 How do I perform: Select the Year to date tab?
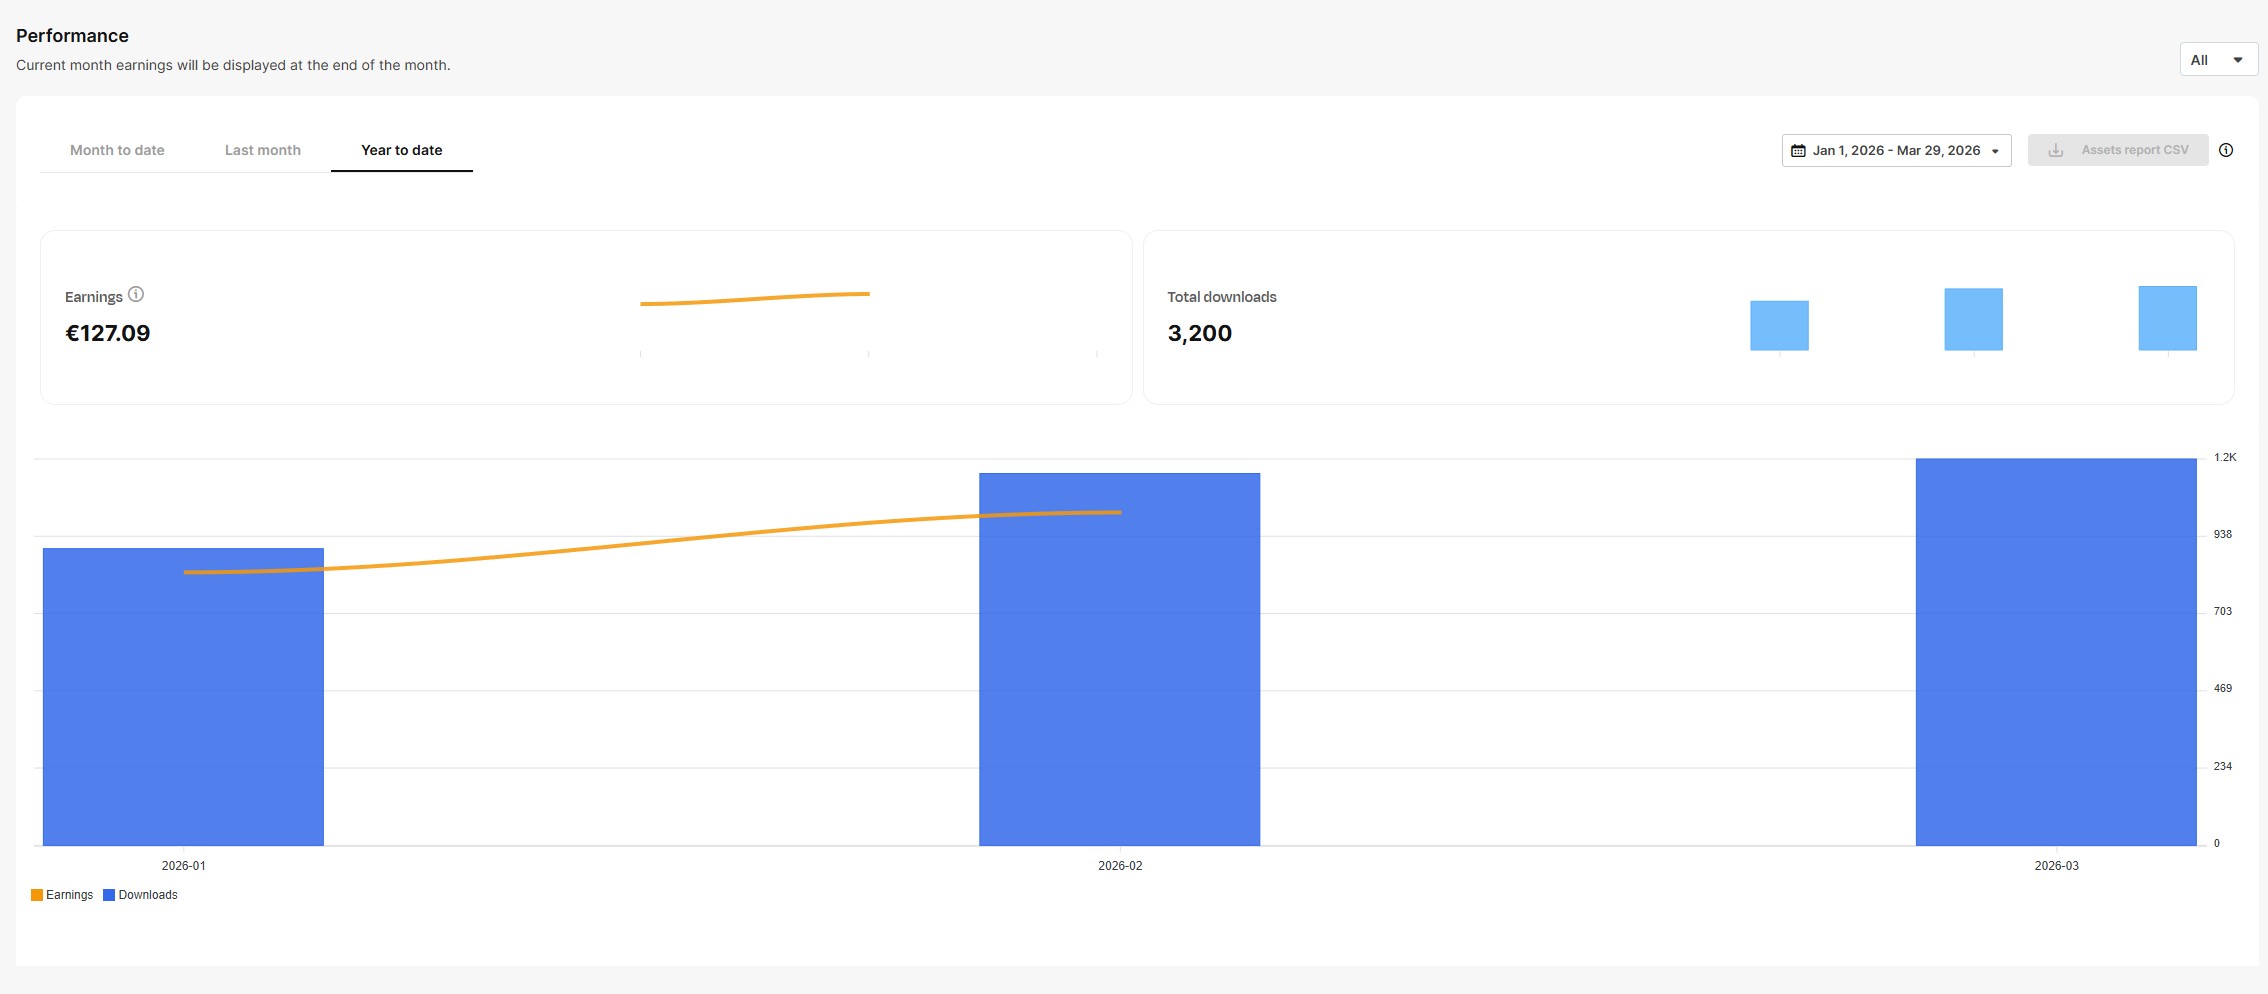tap(402, 150)
